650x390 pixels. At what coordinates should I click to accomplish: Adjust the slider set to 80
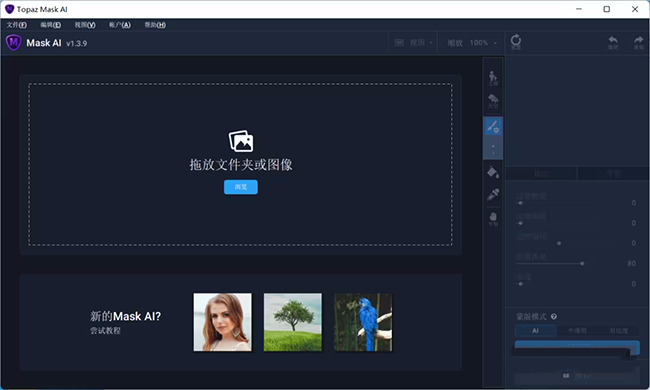pyautogui.click(x=582, y=263)
